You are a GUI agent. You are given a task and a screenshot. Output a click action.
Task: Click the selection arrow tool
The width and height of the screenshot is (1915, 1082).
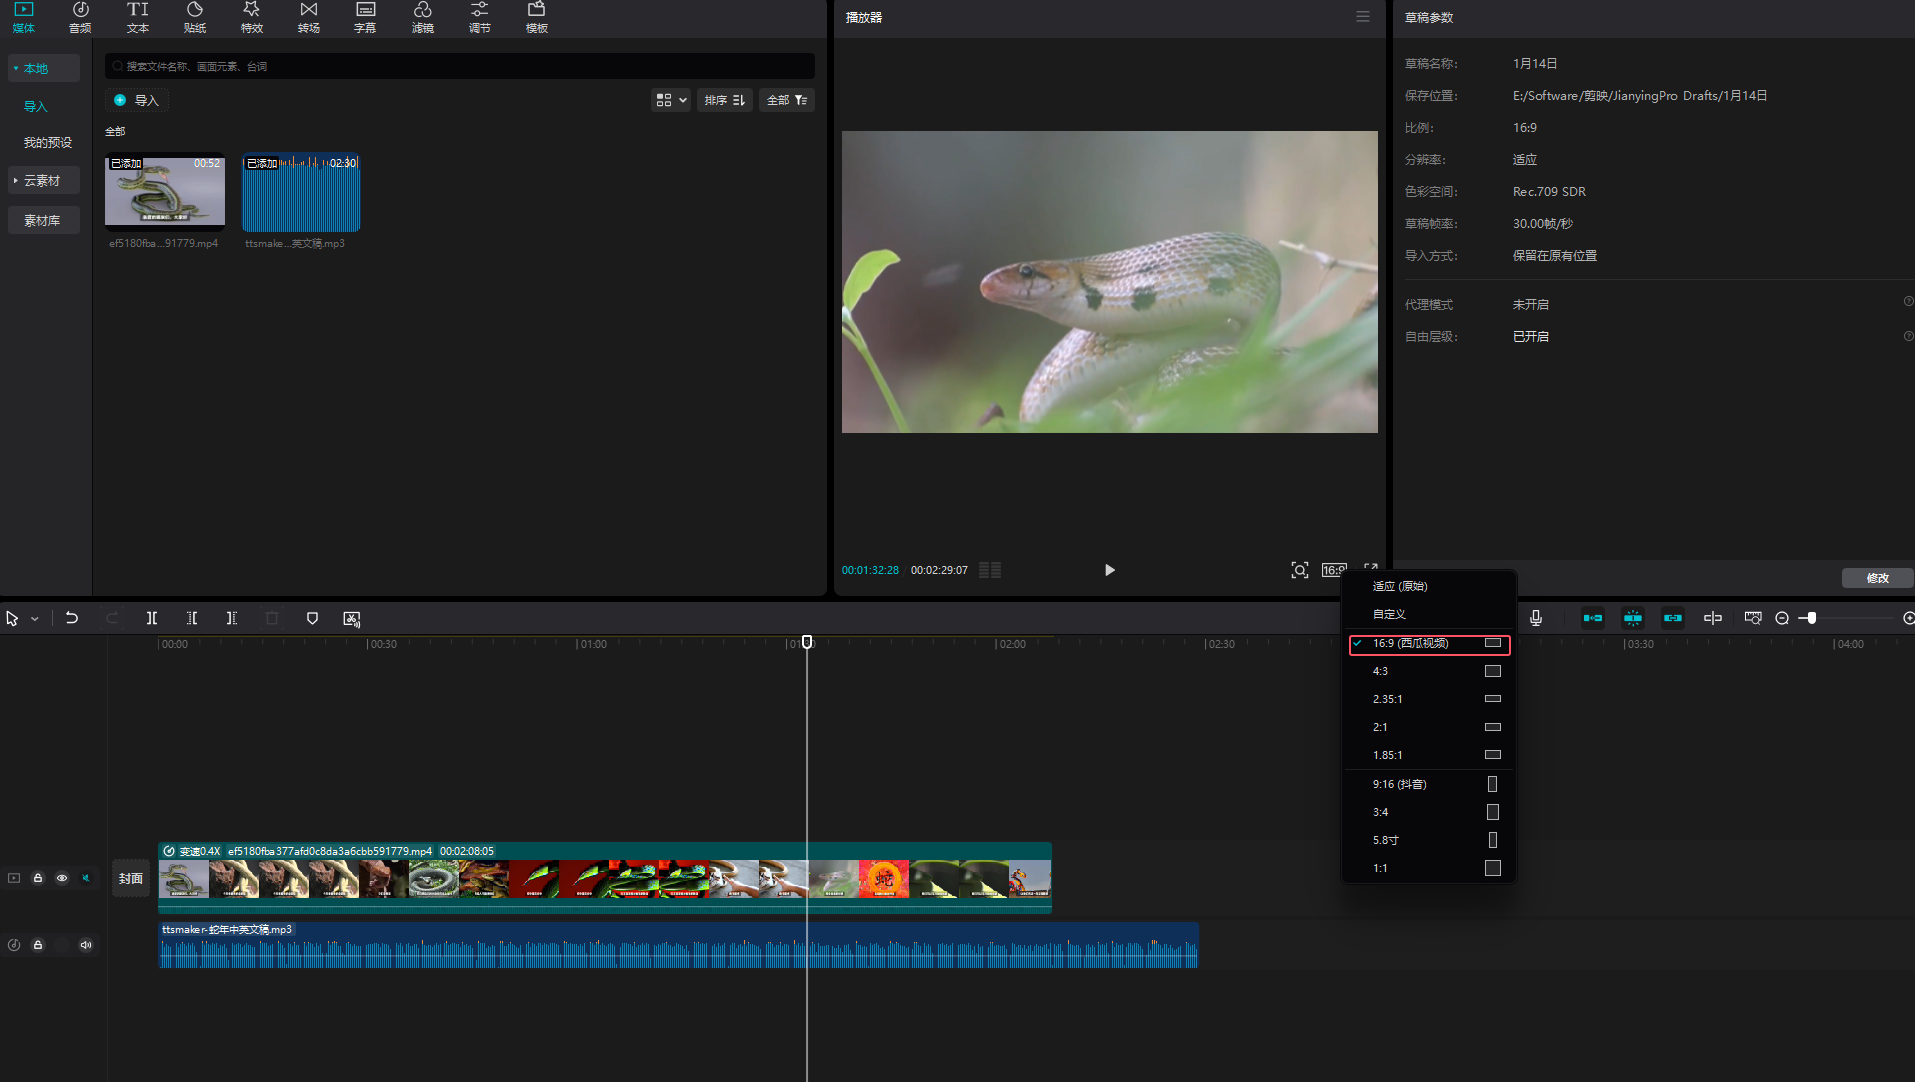click(12, 619)
